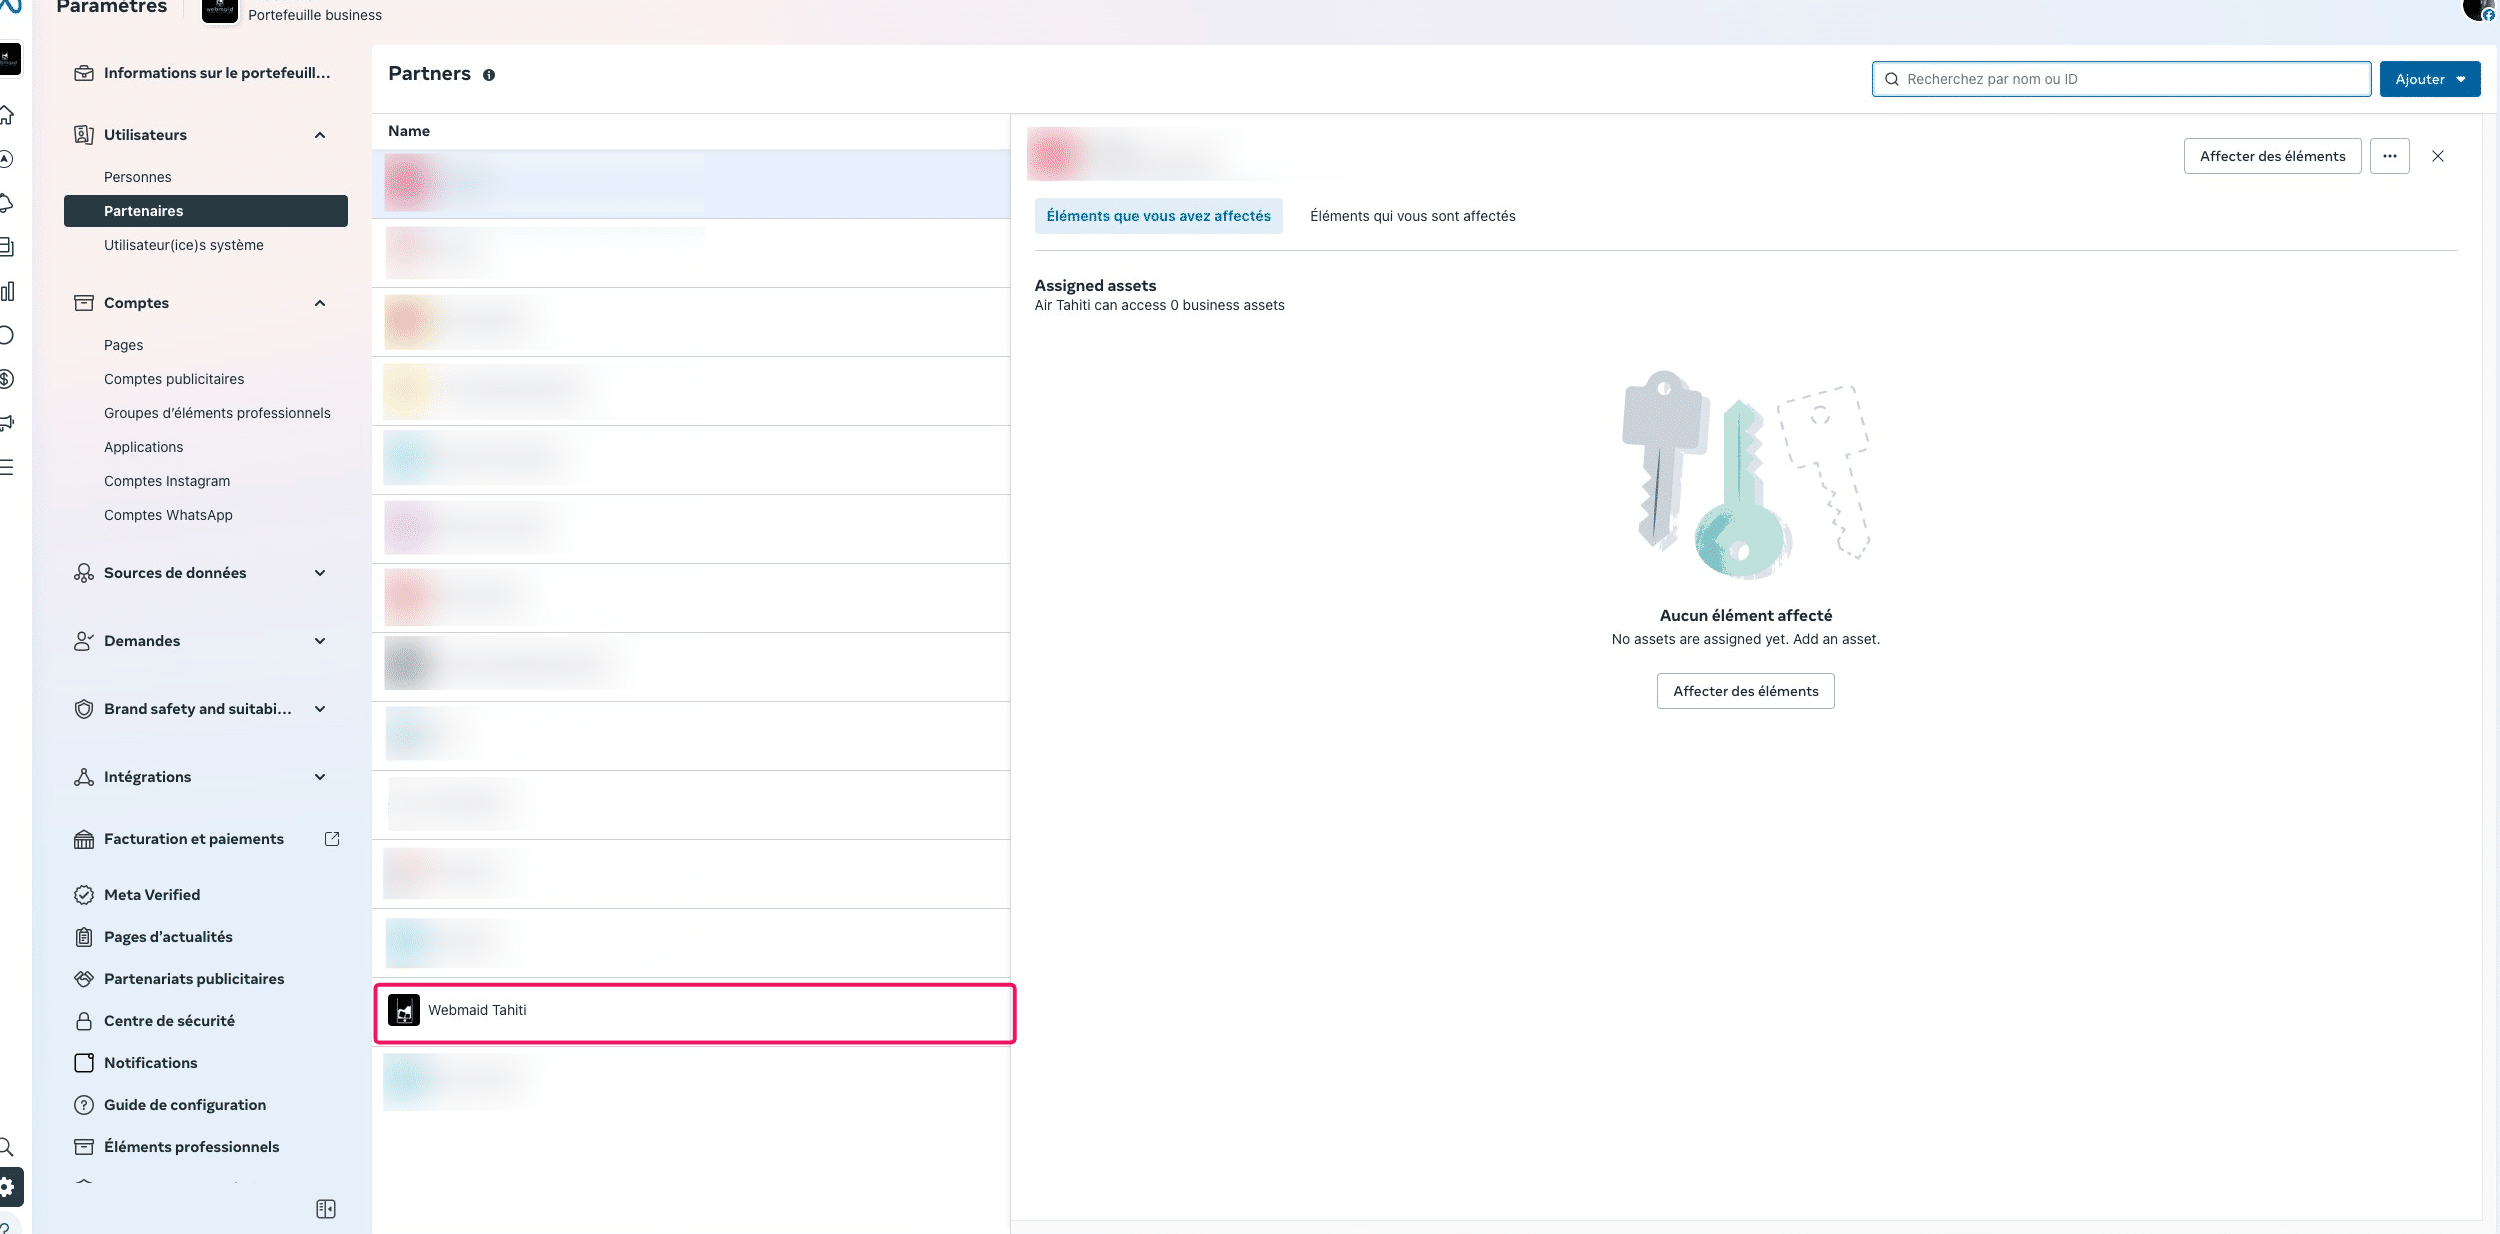The width and height of the screenshot is (2500, 1234).
Task: Click the Facturation et paiements external link icon
Action: [332, 839]
